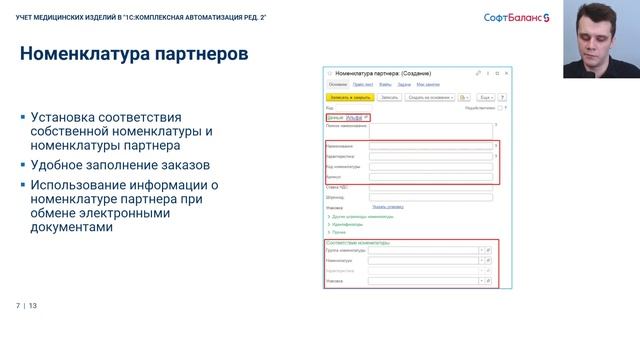This screenshot has width=640, height=360.
Task: Click the hint mark beside Наименование field
Action: [496, 146]
